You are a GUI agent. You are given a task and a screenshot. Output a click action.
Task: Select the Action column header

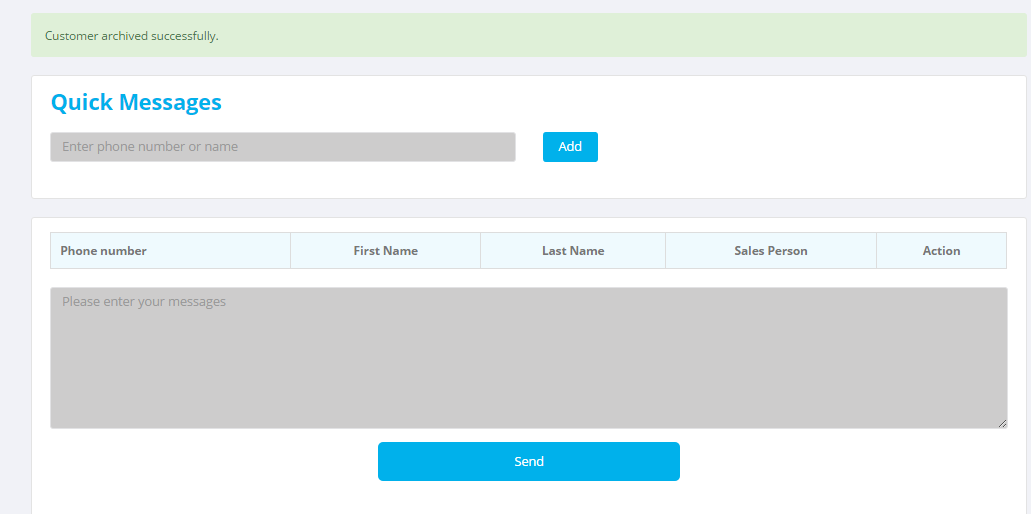pyautogui.click(x=941, y=250)
